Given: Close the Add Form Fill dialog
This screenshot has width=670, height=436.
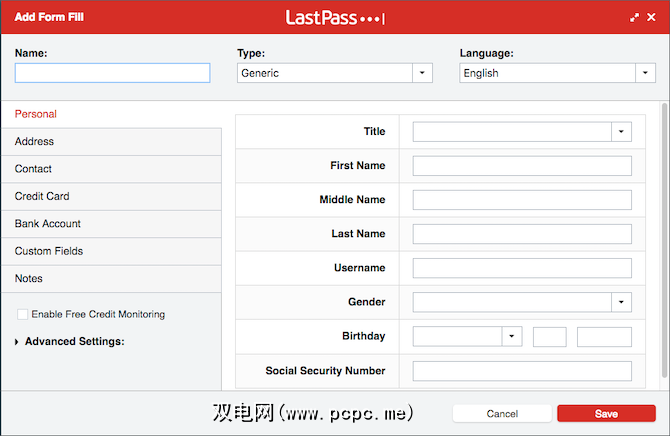Looking at the screenshot, I should (x=651, y=17).
